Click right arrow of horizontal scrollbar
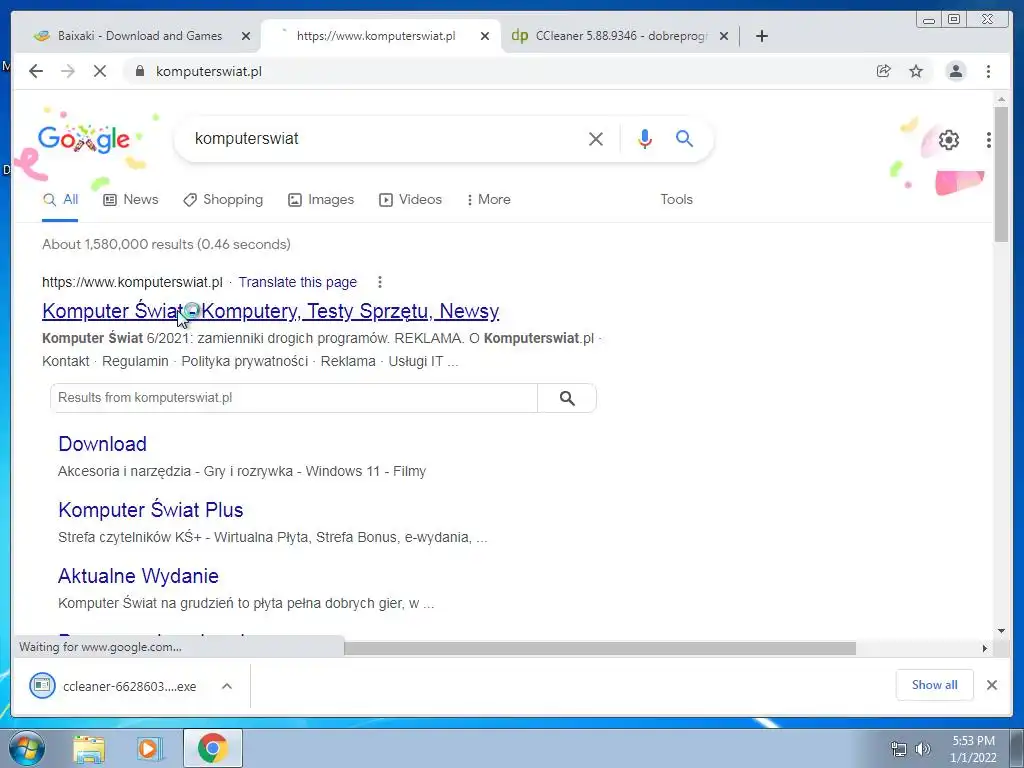The height and width of the screenshot is (768, 1024). pyautogui.click(x=985, y=648)
